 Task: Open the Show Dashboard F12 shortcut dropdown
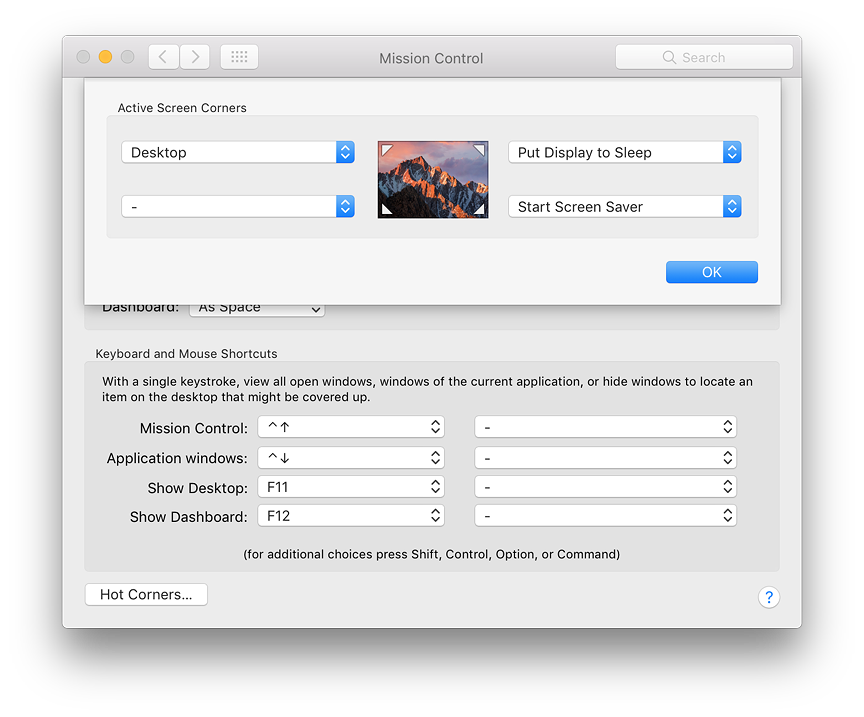351,516
